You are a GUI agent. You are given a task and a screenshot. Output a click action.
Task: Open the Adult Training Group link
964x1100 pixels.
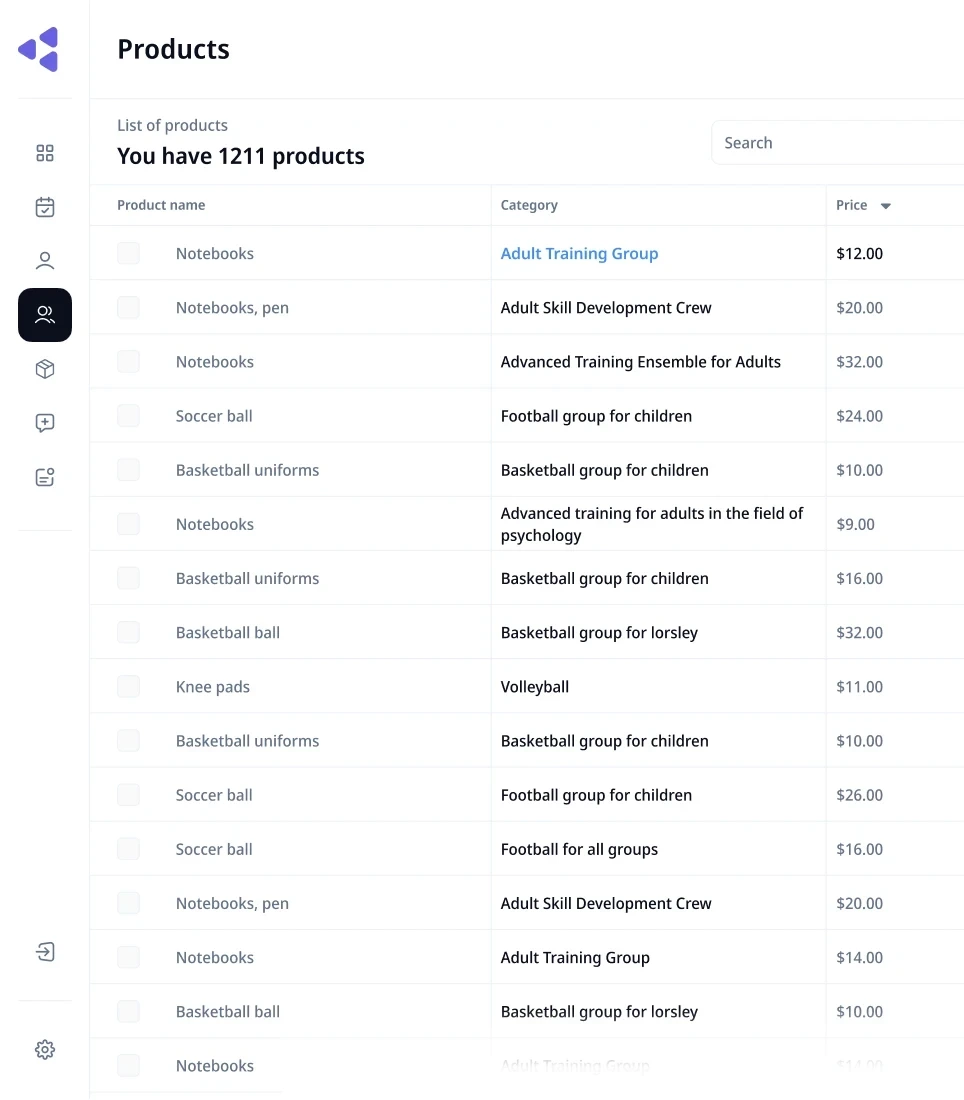[579, 254]
